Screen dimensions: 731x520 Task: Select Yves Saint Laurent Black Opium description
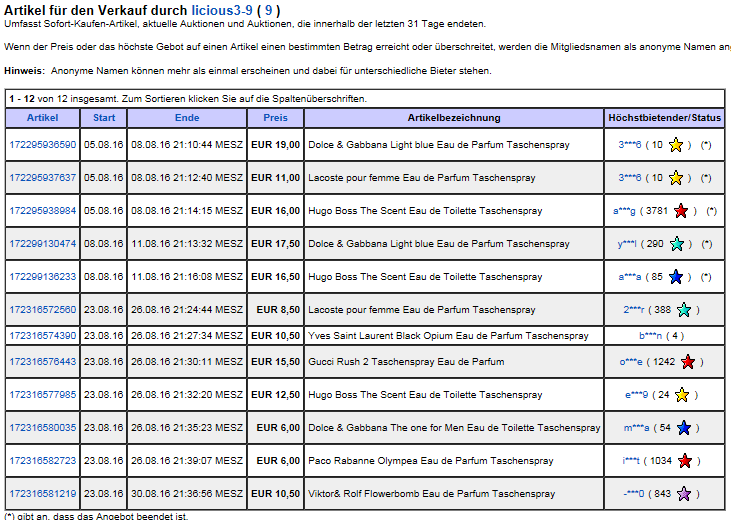[448, 336]
